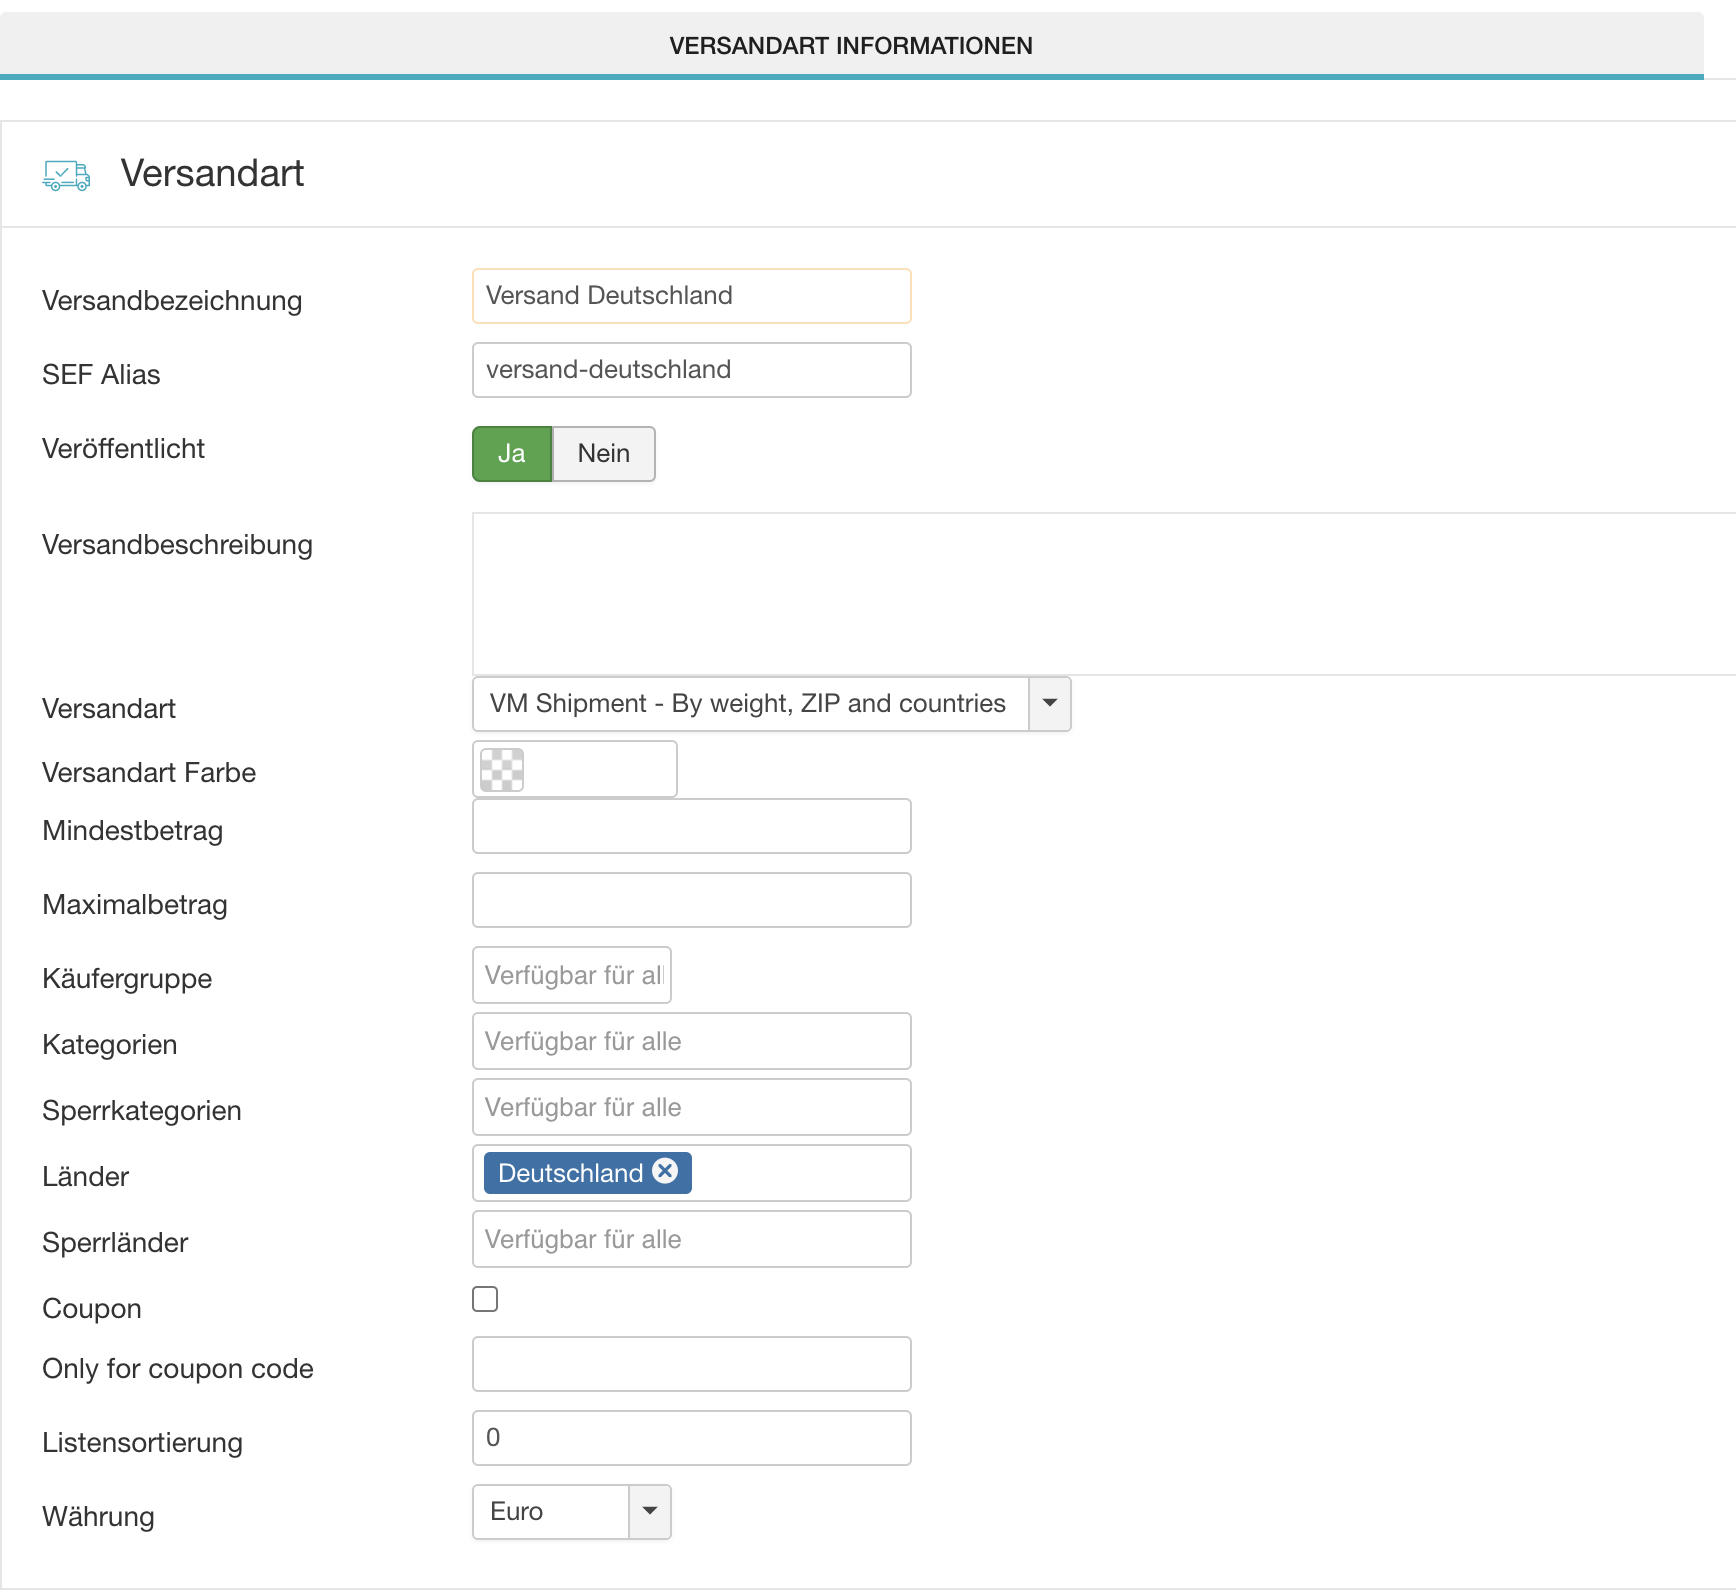Set Veröffentlicht to Nein
1736x1594 pixels.
[x=604, y=454]
